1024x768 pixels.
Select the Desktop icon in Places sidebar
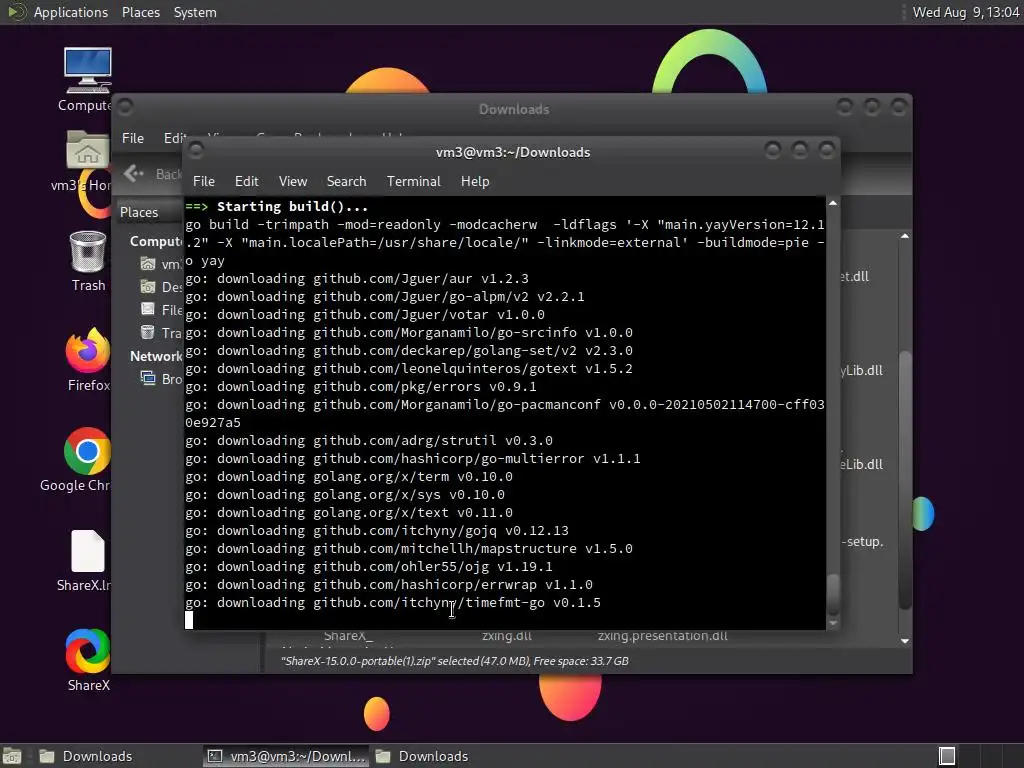coord(148,287)
